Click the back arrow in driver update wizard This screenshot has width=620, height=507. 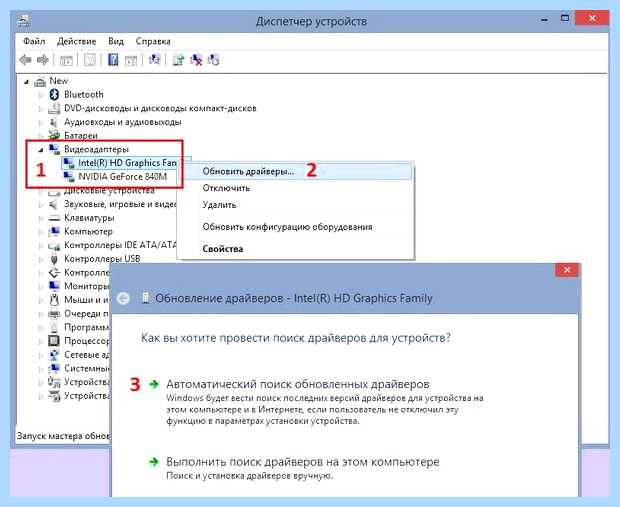click(123, 298)
